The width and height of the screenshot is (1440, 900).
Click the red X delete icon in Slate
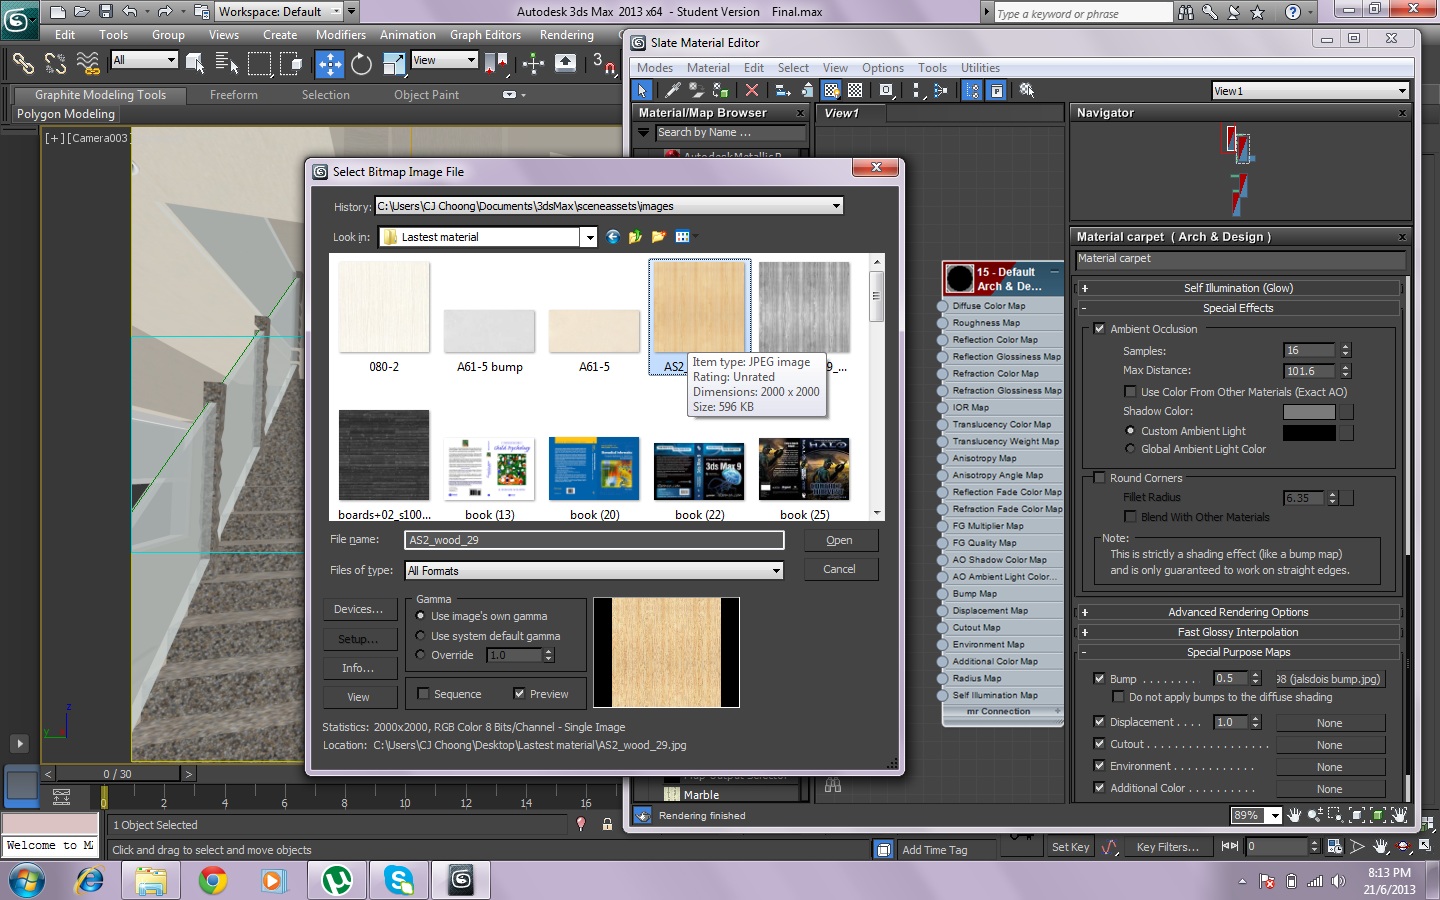click(752, 90)
